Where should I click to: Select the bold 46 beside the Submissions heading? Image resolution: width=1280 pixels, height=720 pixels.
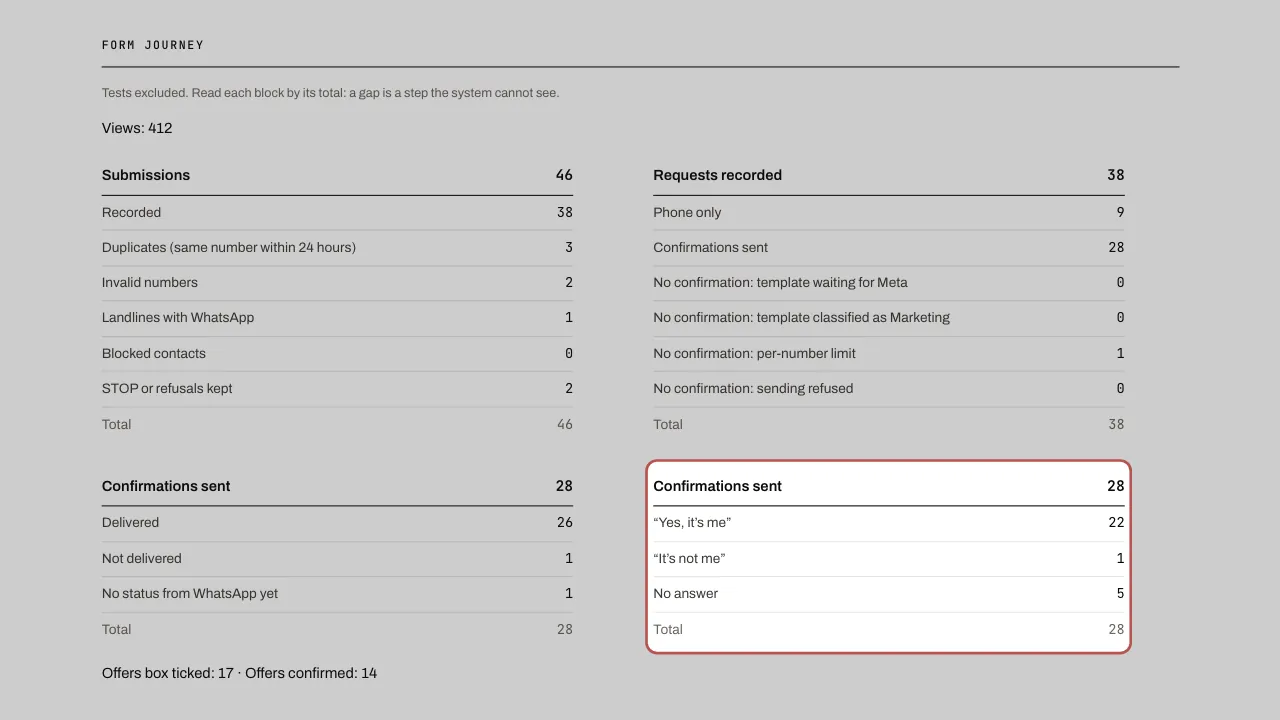[x=564, y=175]
